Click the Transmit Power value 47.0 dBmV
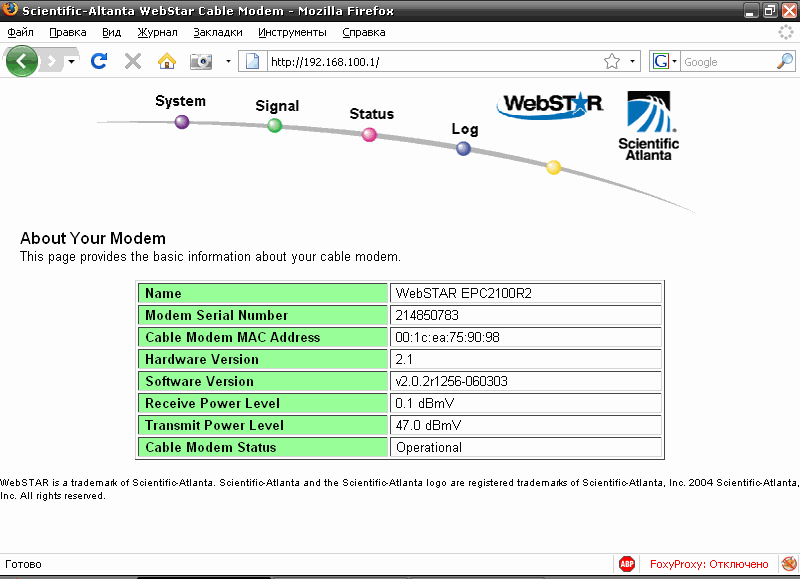The width and height of the screenshot is (800, 579). click(428, 425)
